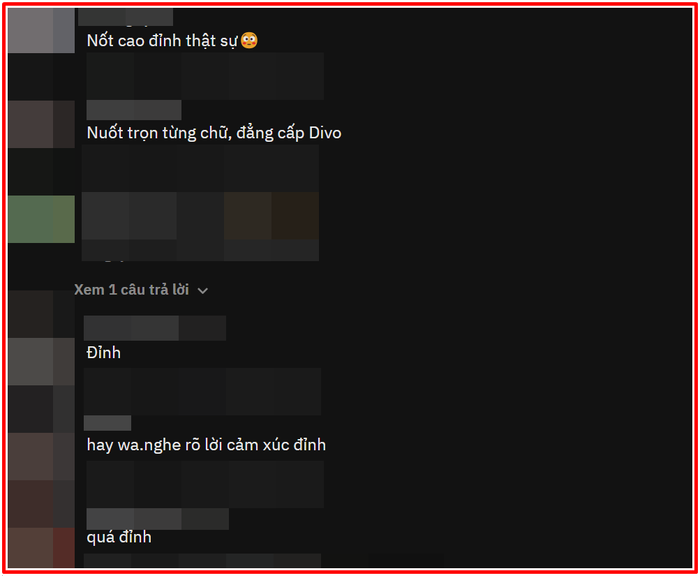This screenshot has height=576, width=700.
Task: Open the 'Xem 1 câu trả lời' replies link
Action: click(131, 290)
